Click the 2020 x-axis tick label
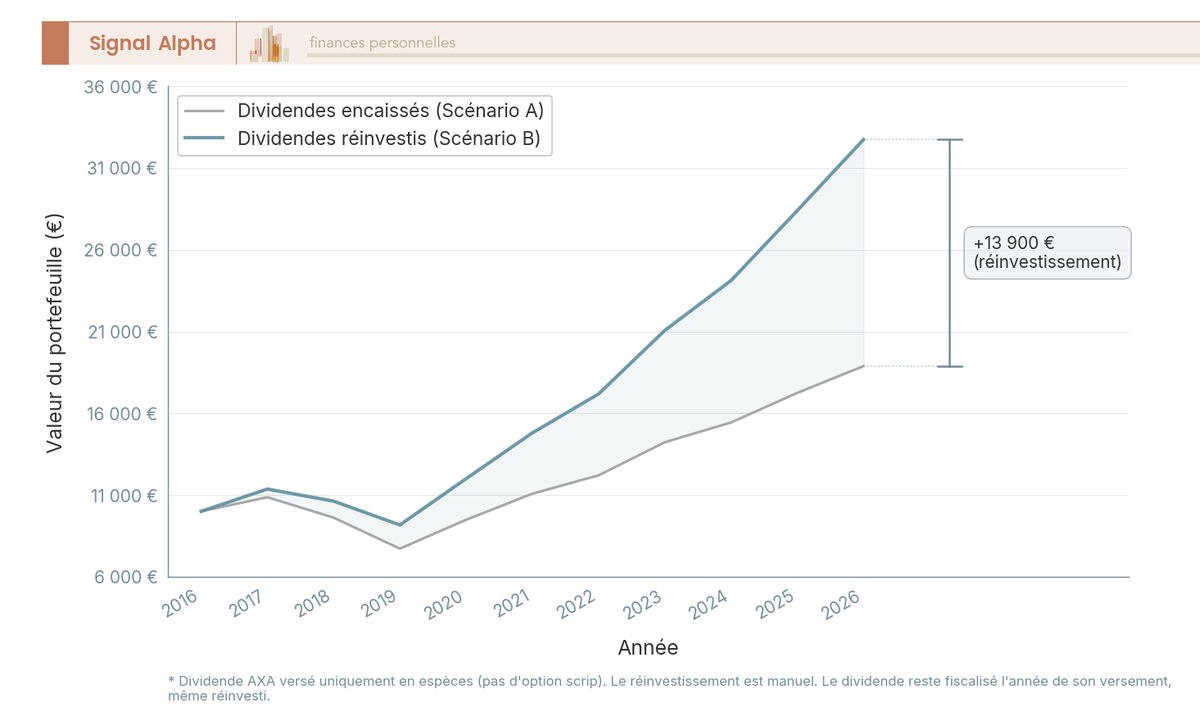The width and height of the screenshot is (1200, 721). coord(445,604)
